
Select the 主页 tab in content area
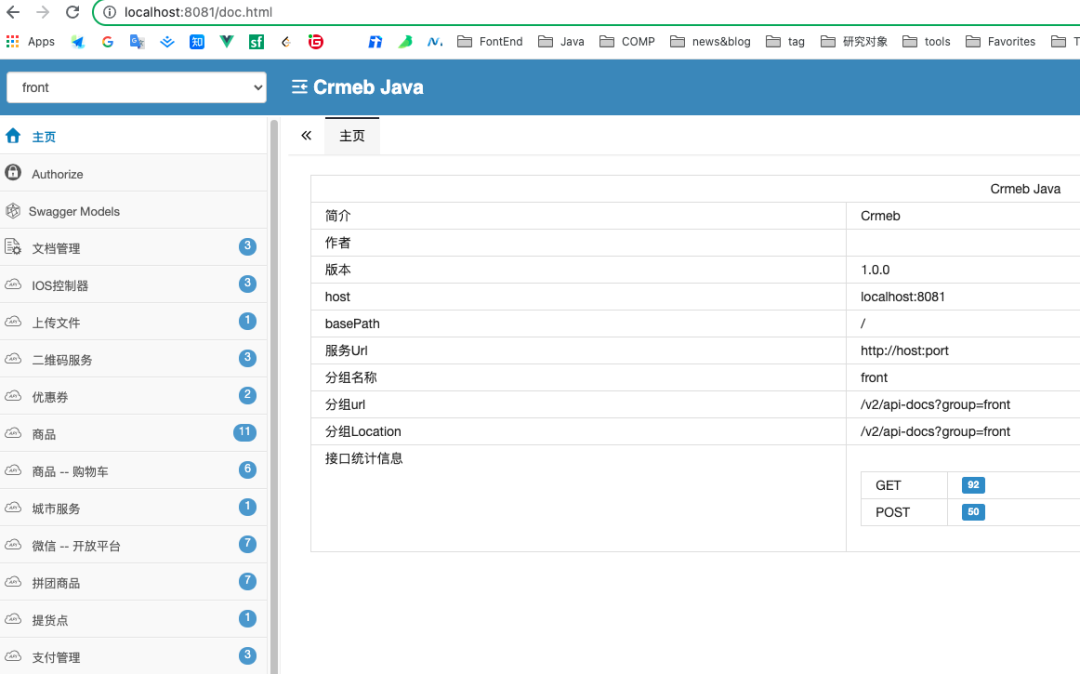(x=352, y=136)
